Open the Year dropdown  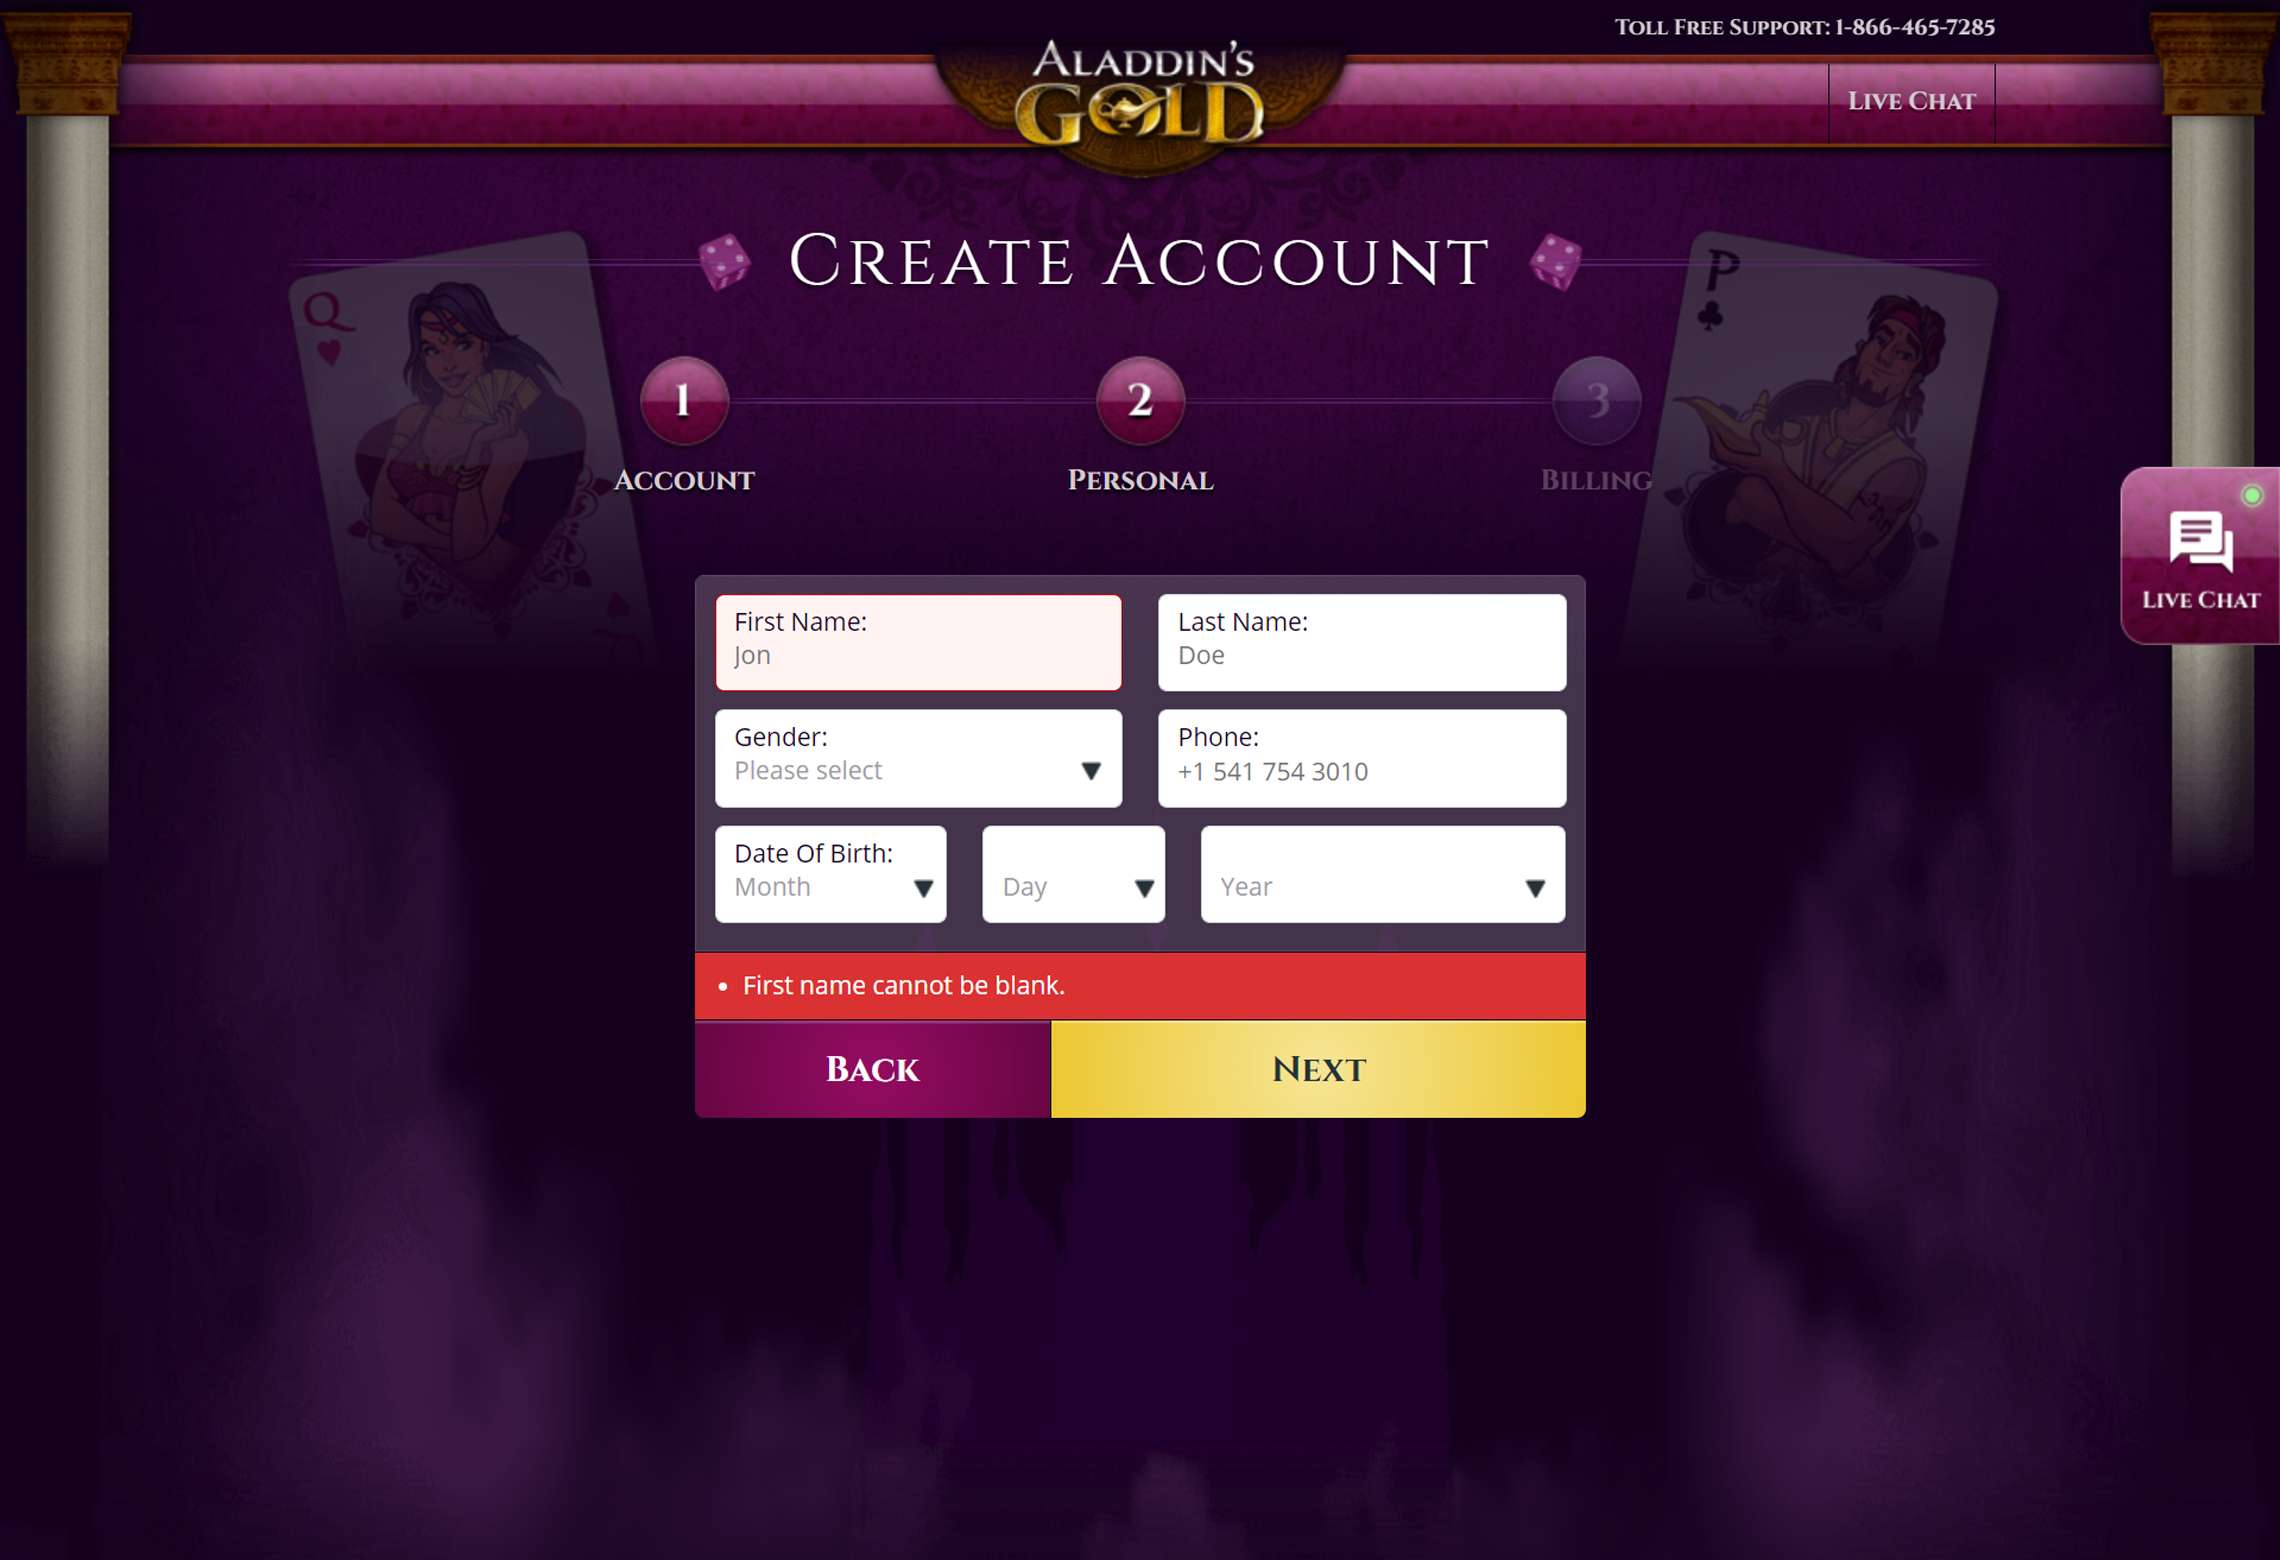click(x=1382, y=874)
